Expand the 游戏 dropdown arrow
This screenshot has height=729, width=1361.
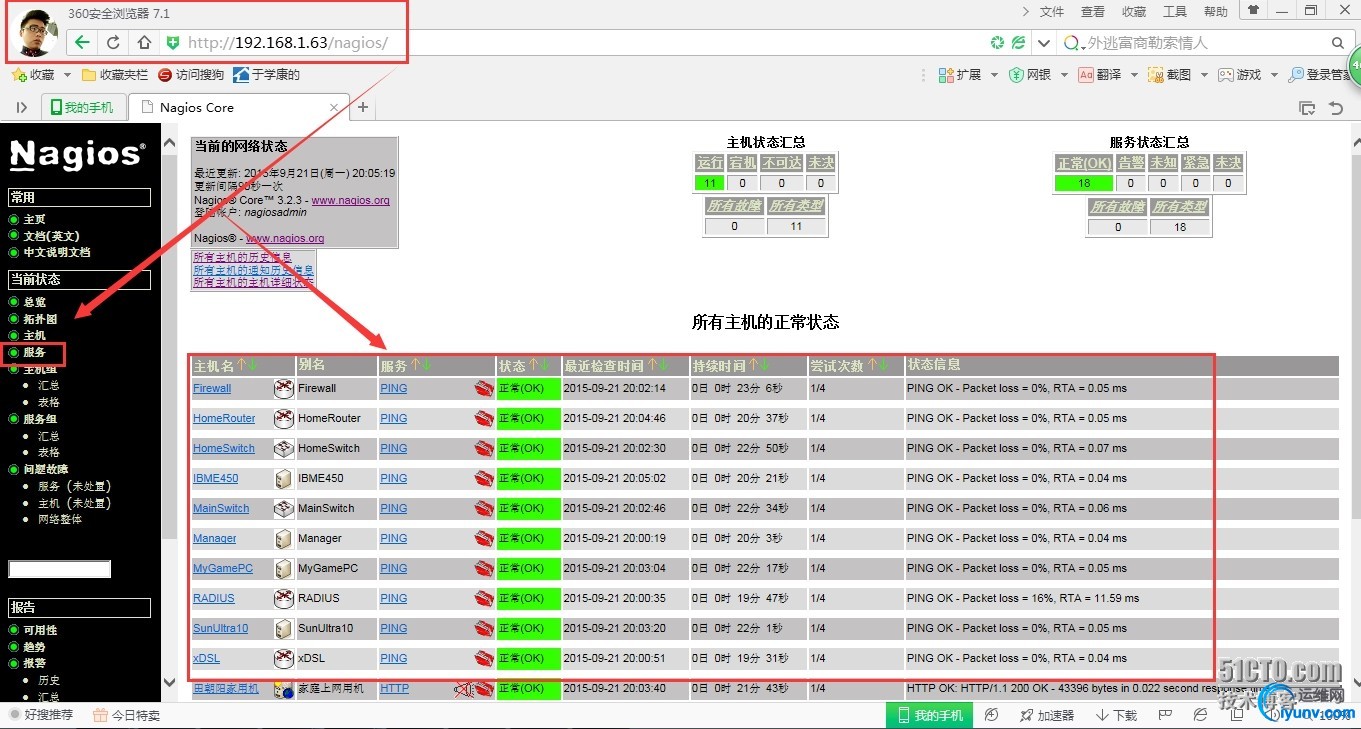click(1273, 75)
